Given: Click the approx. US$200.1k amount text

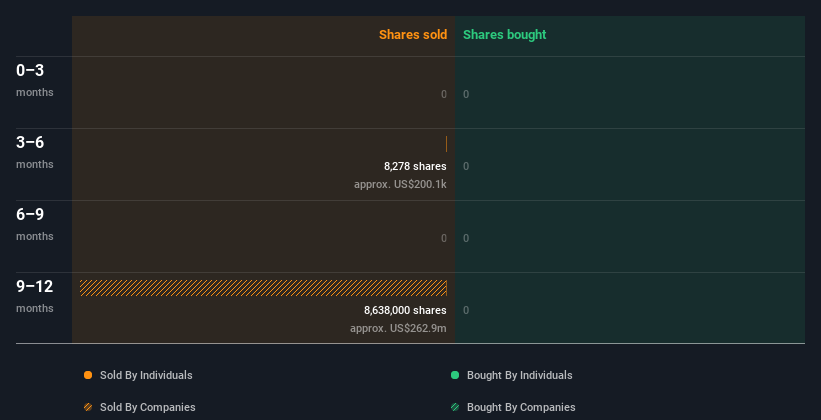Looking at the screenshot, I should (400, 184).
